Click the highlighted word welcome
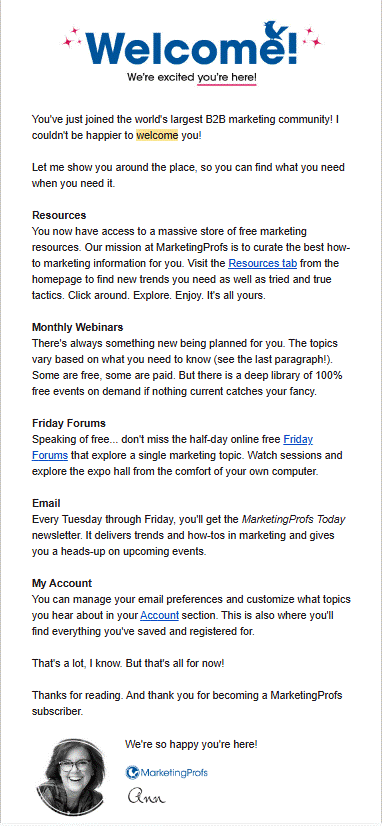 click(x=157, y=135)
